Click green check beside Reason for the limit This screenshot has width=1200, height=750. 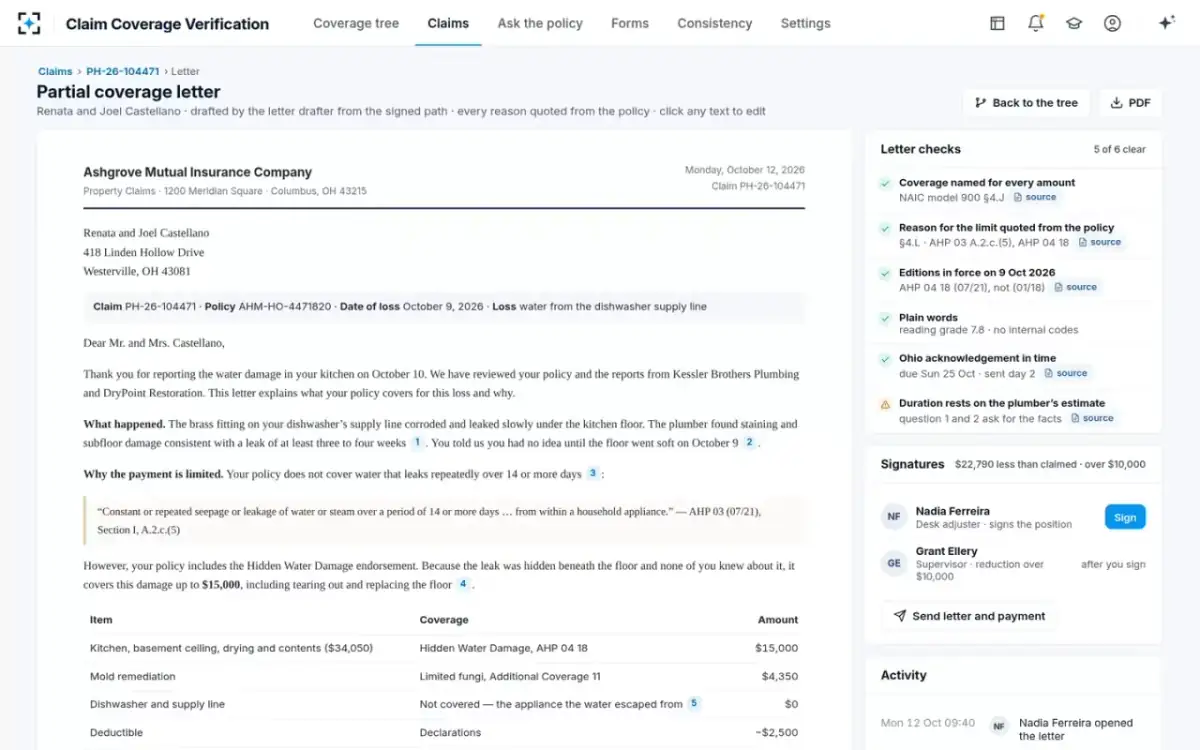pos(885,229)
